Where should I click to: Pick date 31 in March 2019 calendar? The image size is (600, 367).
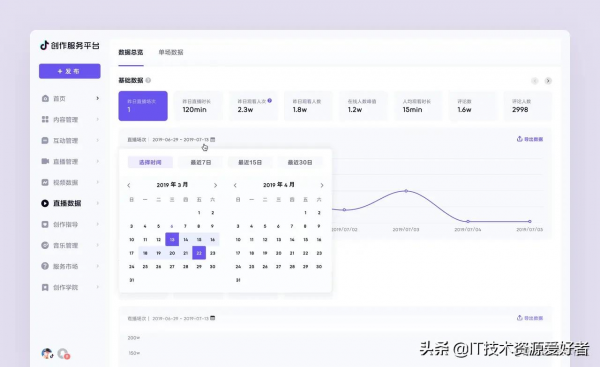pyautogui.click(x=132, y=280)
